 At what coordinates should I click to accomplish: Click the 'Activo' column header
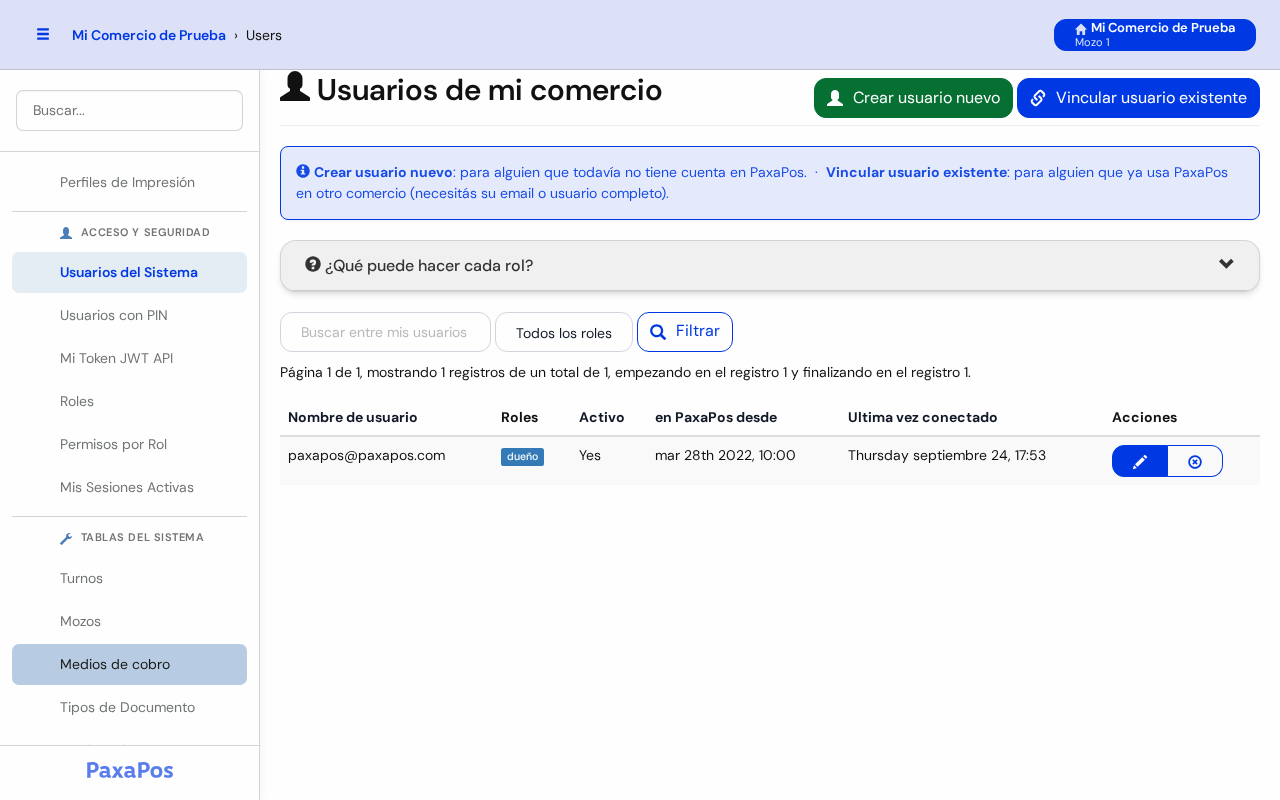pos(602,417)
